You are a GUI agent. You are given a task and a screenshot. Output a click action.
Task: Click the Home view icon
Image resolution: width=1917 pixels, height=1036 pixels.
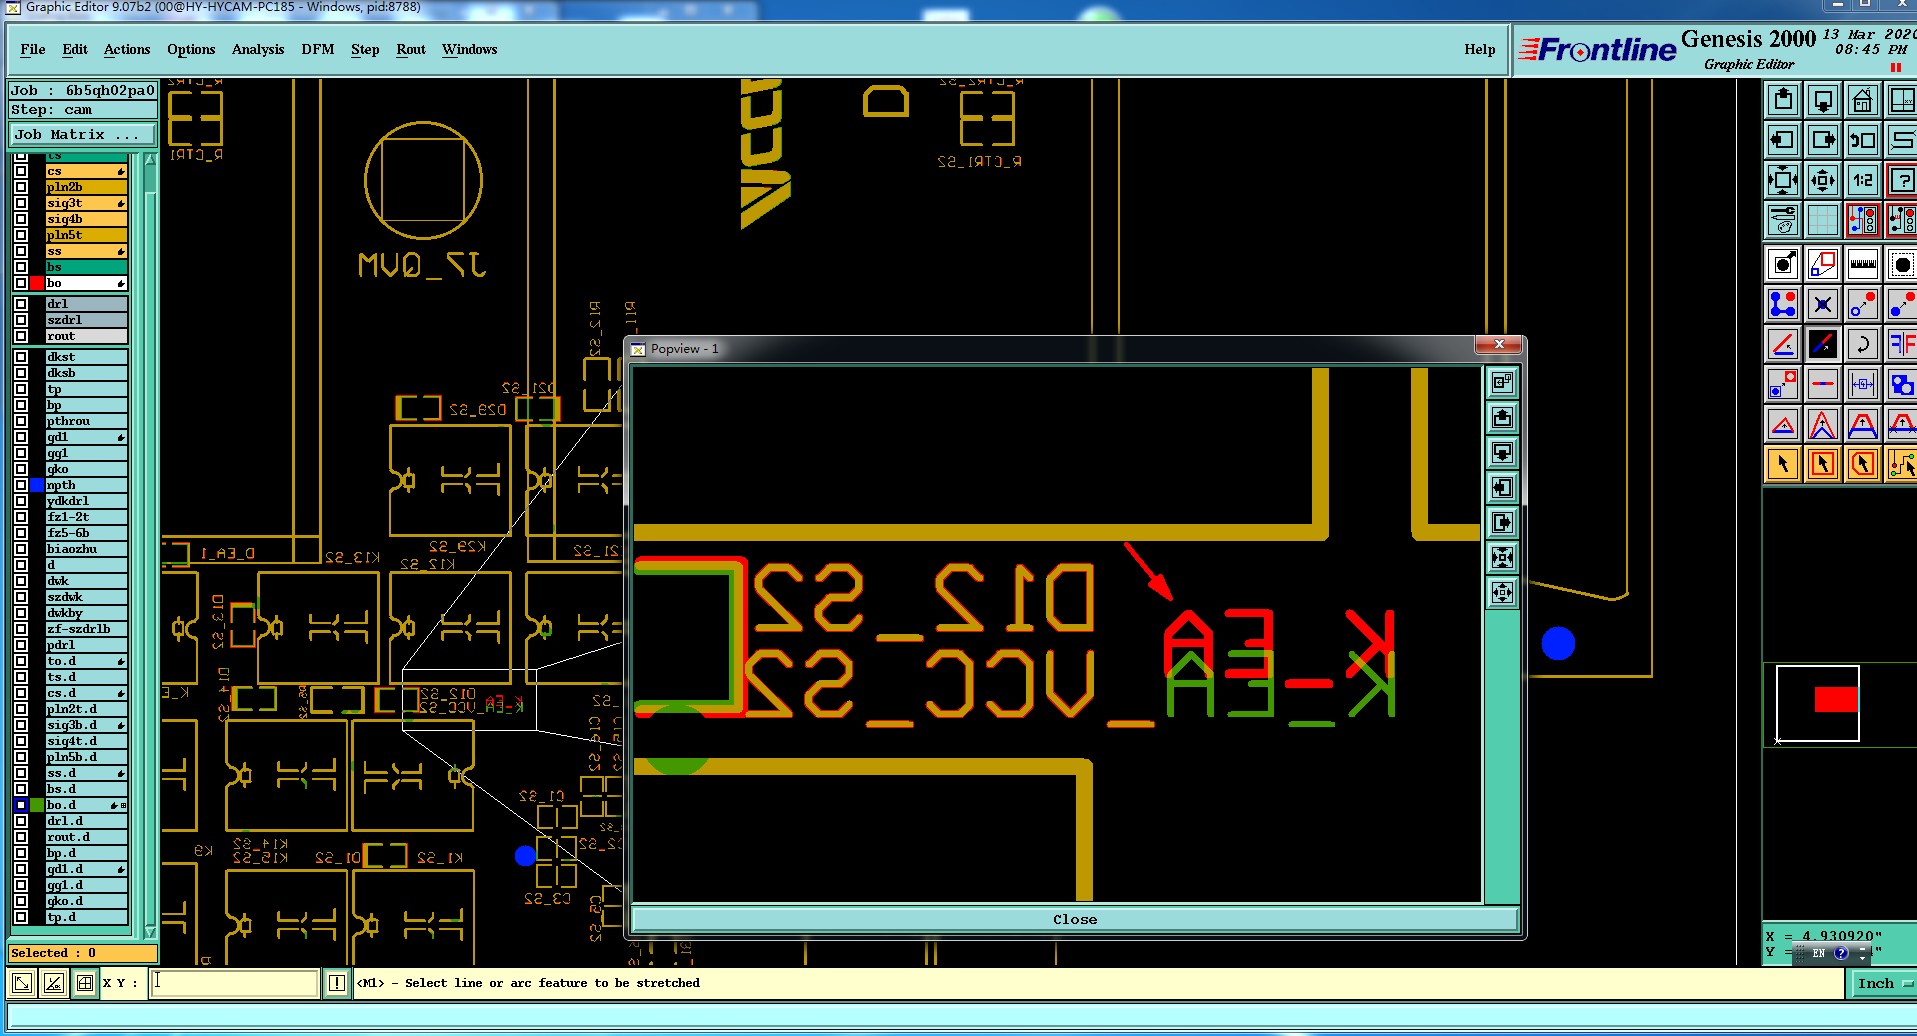coord(1862,100)
